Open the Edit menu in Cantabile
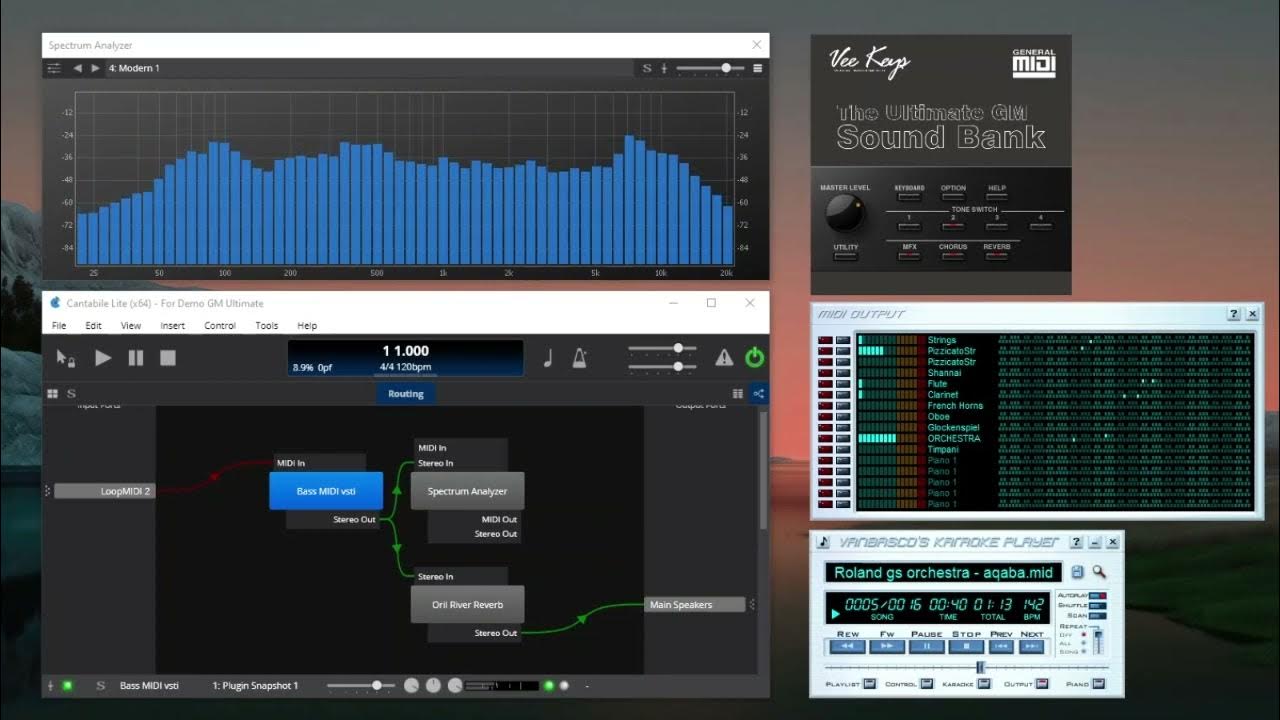The image size is (1280, 720). (93, 326)
